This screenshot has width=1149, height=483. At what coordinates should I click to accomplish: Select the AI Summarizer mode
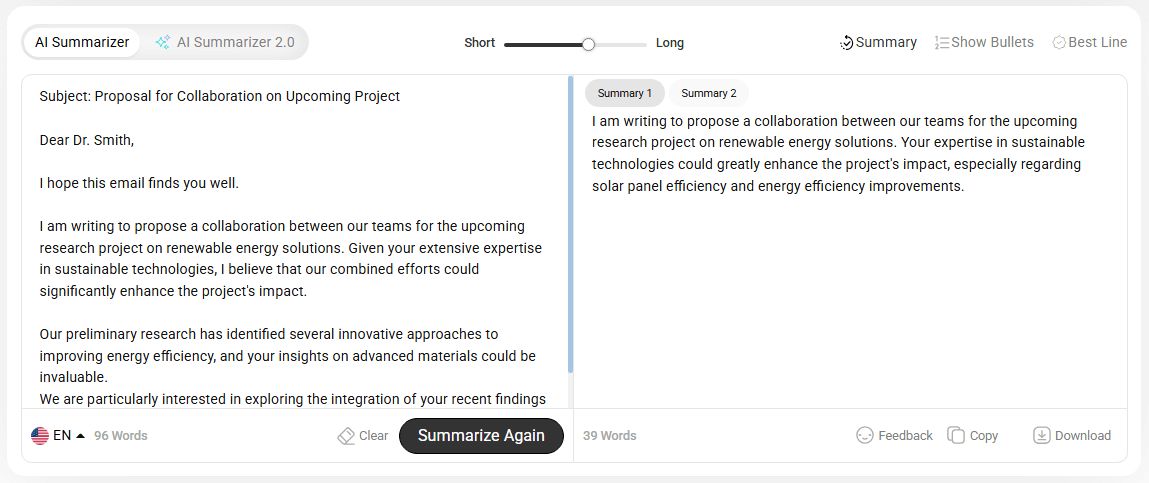82,42
